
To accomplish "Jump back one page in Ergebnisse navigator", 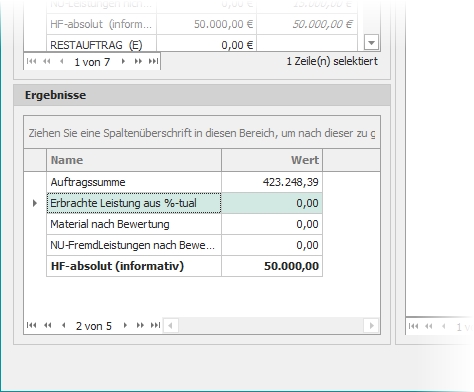I will point(48,325).
